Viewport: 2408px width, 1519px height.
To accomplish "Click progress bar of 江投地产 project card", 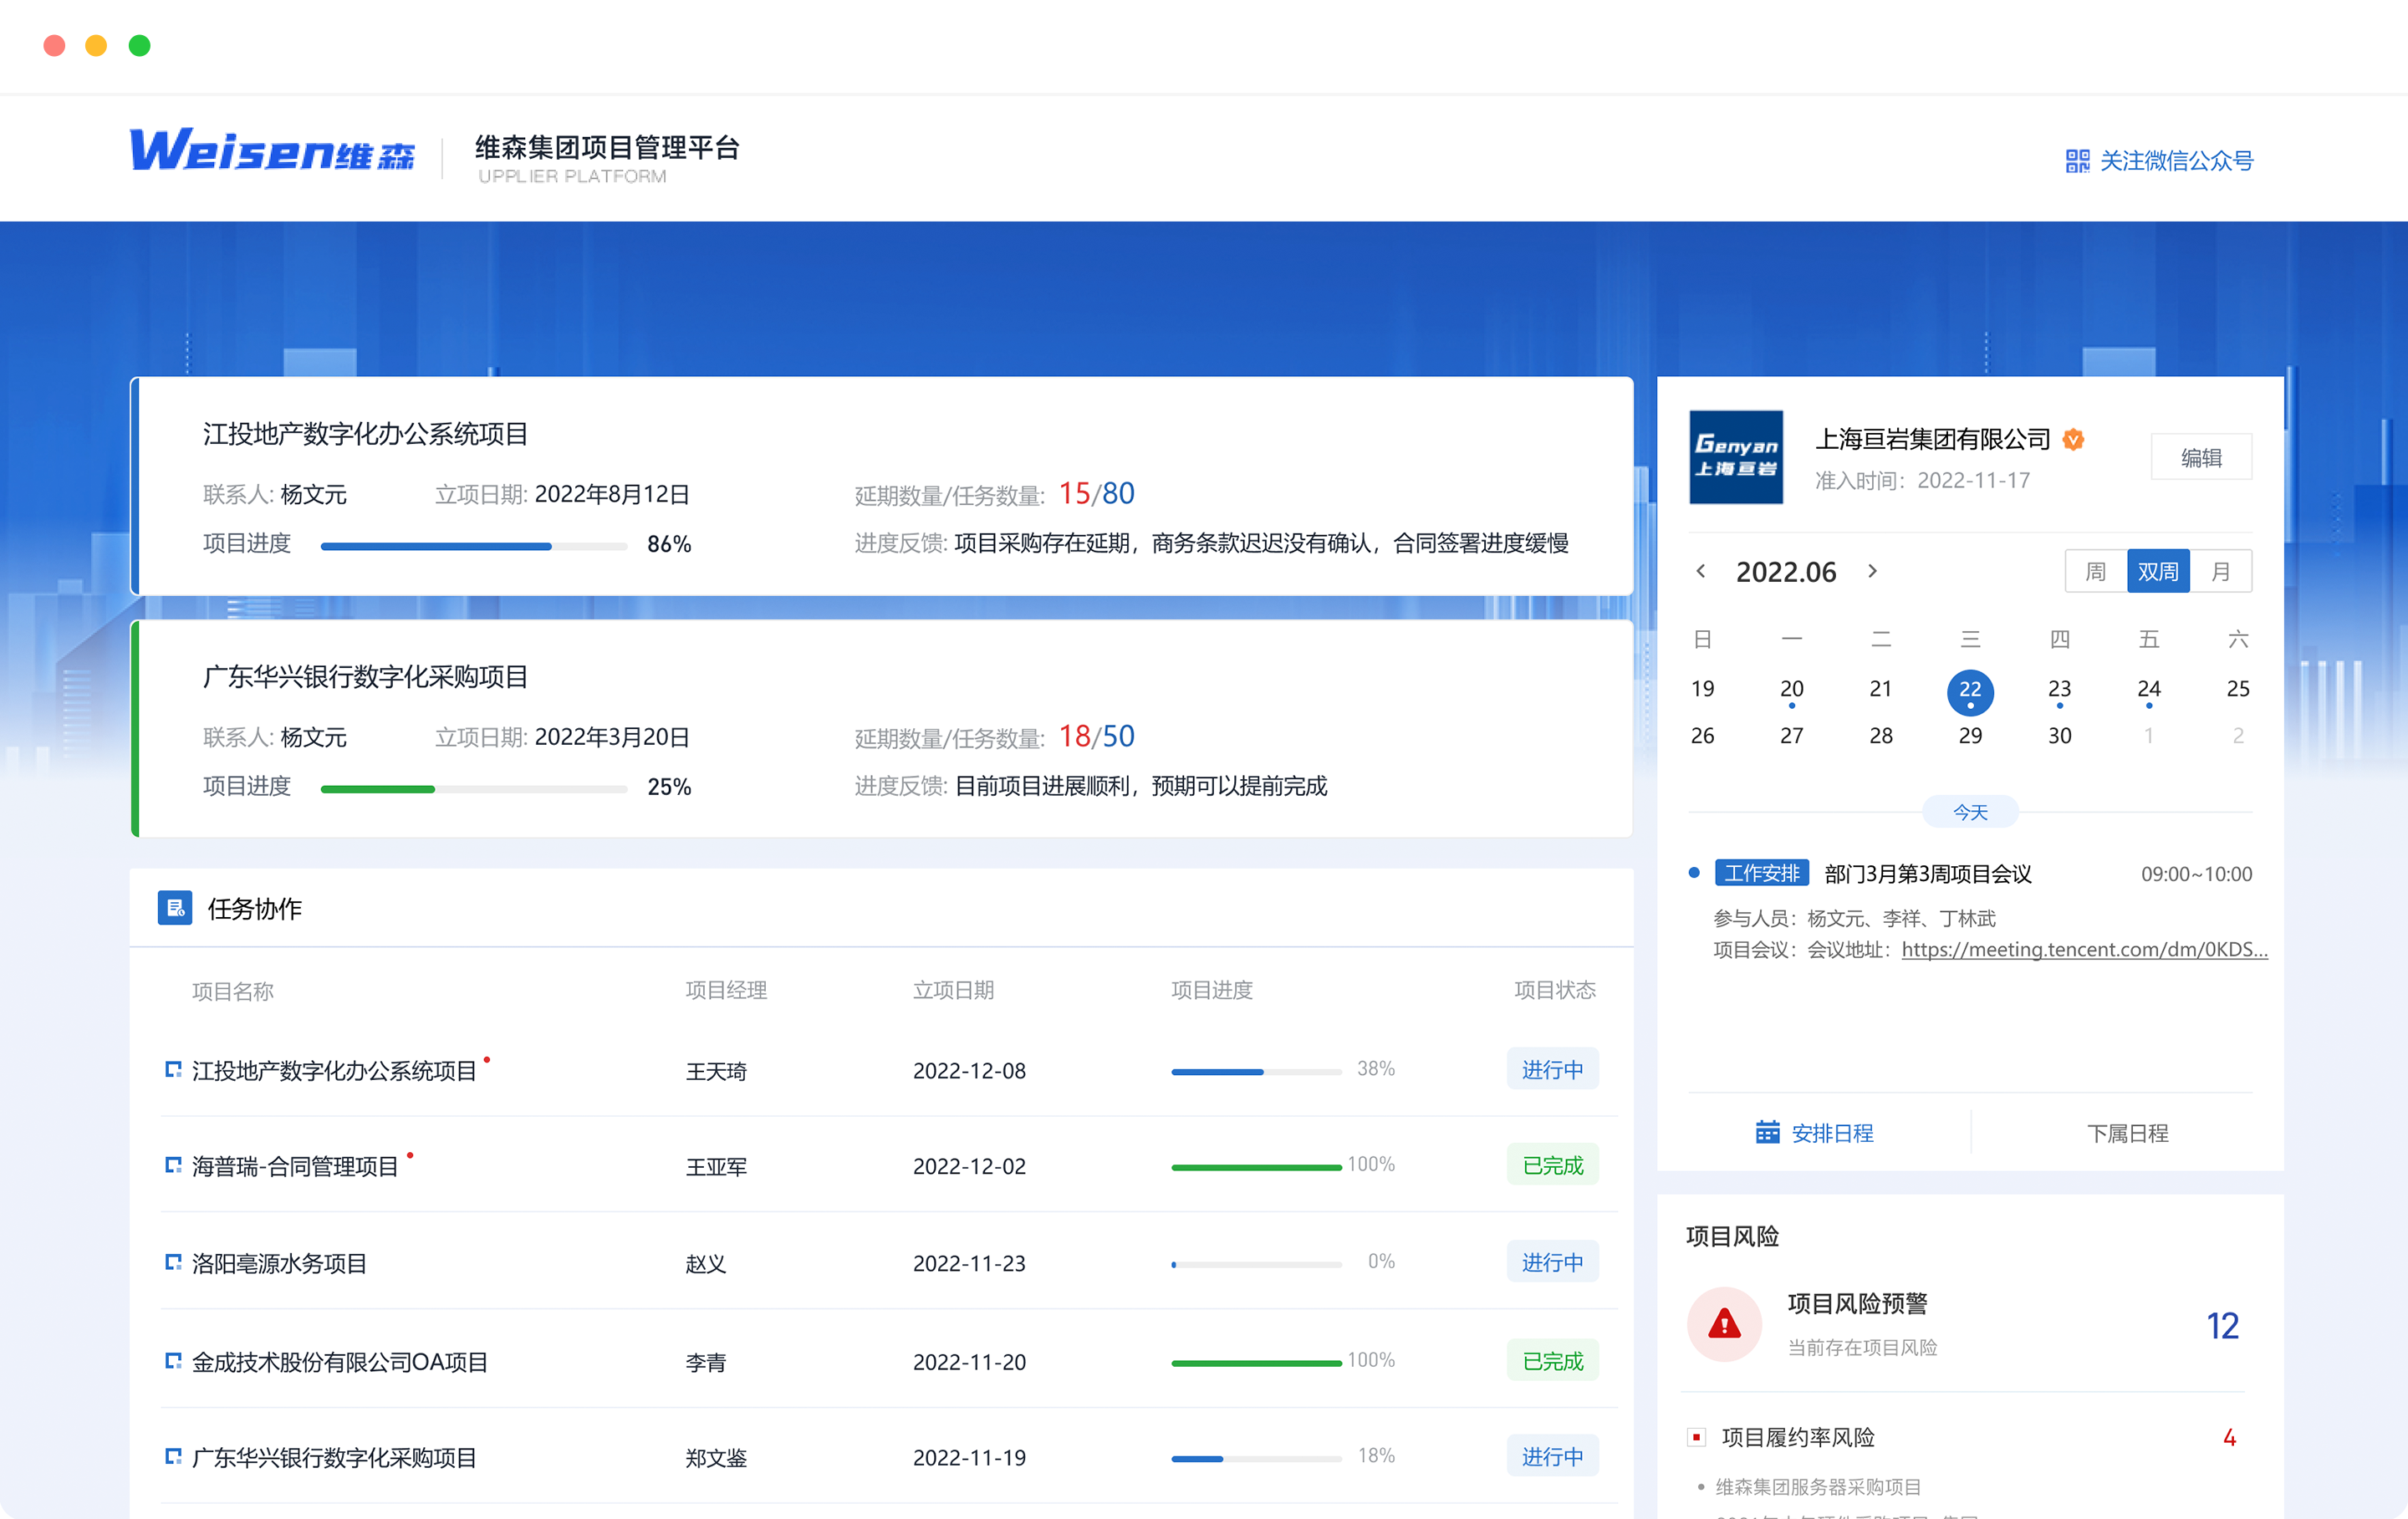I will click(473, 546).
